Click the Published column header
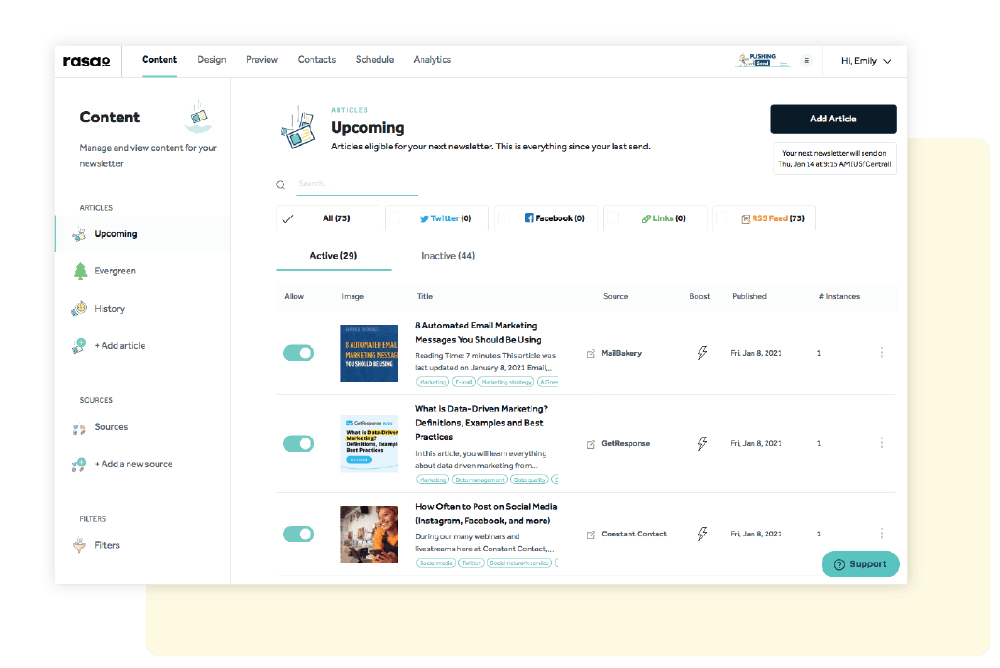The height and width of the screenshot is (668, 1000). pyautogui.click(x=749, y=297)
